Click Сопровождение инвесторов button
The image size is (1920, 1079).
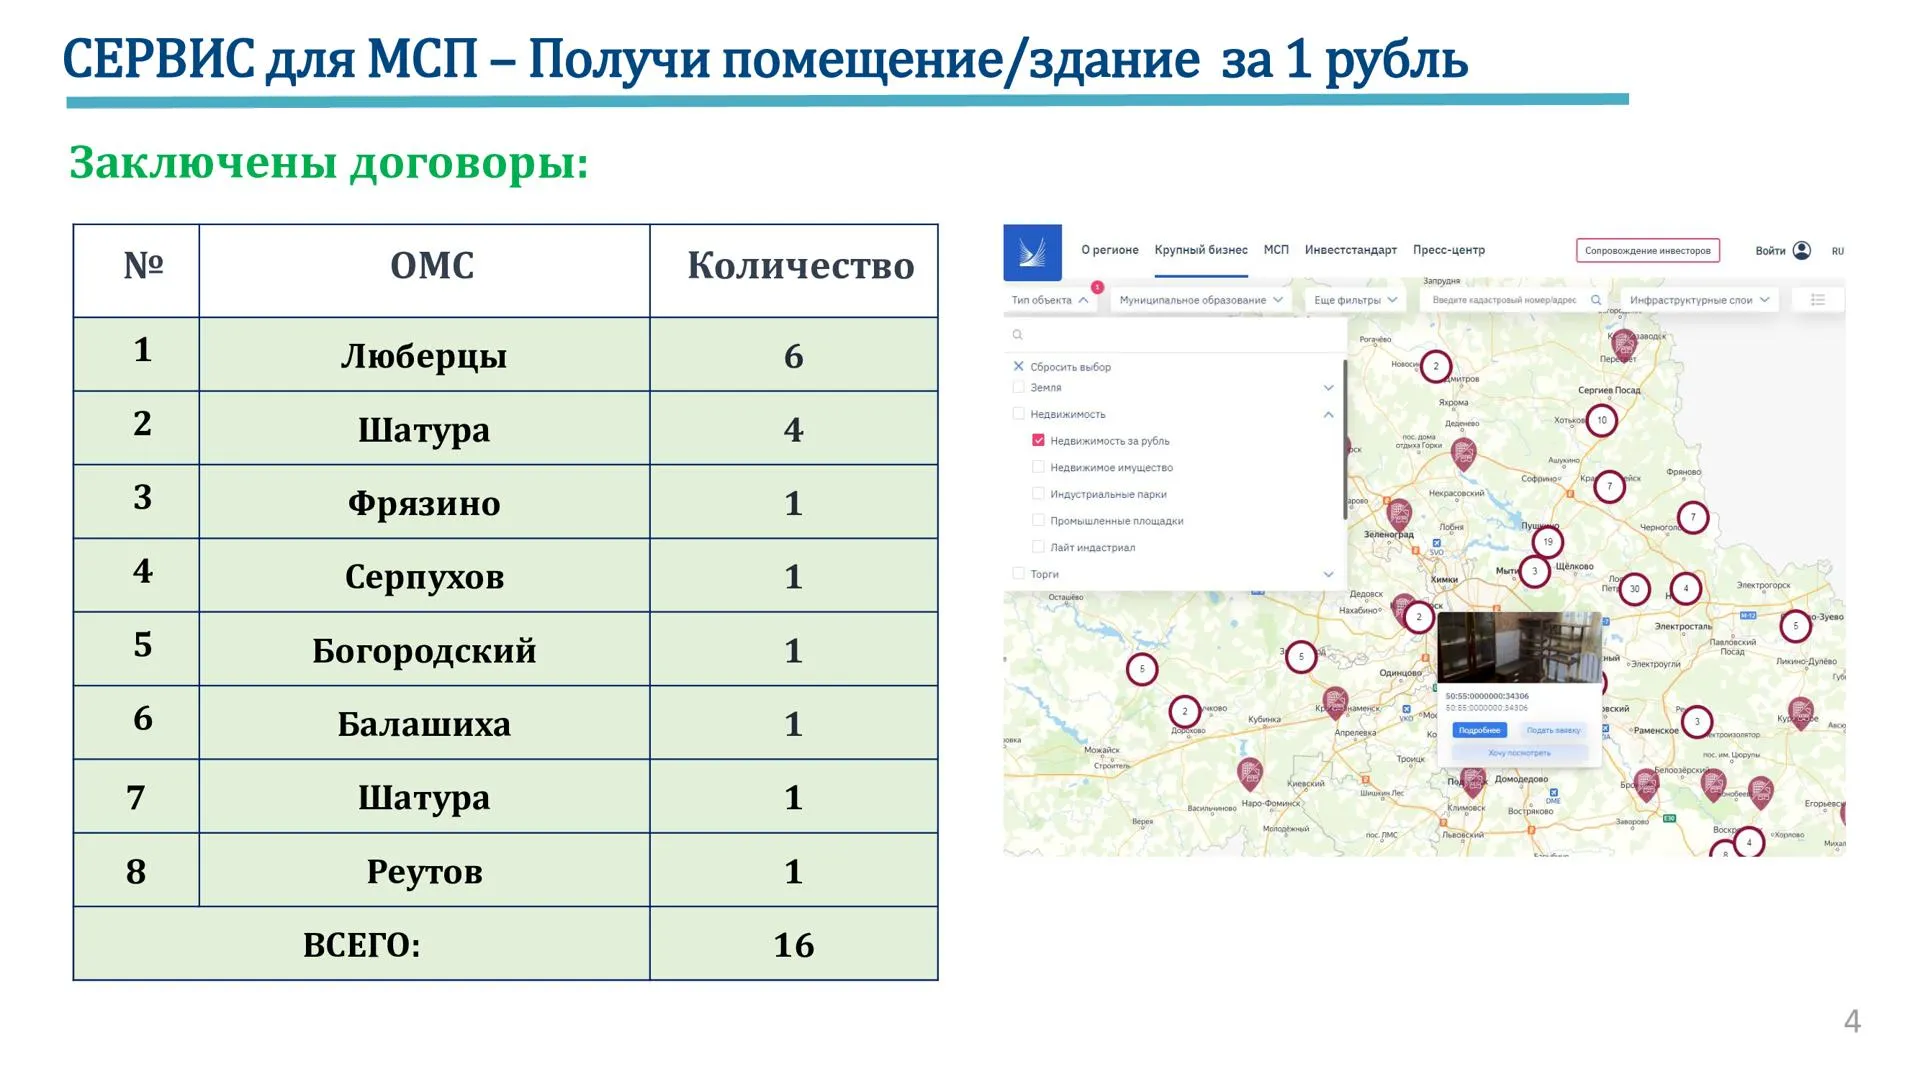tap(1648, 250)
